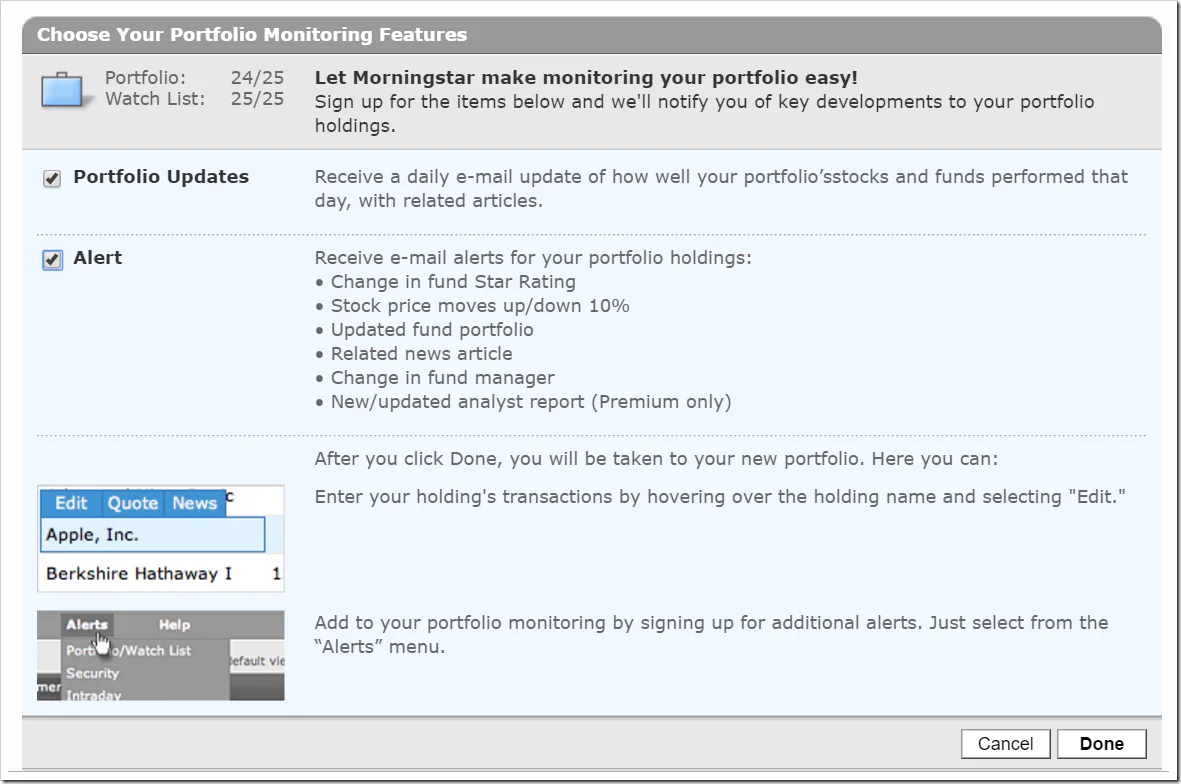Click the Portfolio Updates label
1181x784 pixels.
point(160,177)
